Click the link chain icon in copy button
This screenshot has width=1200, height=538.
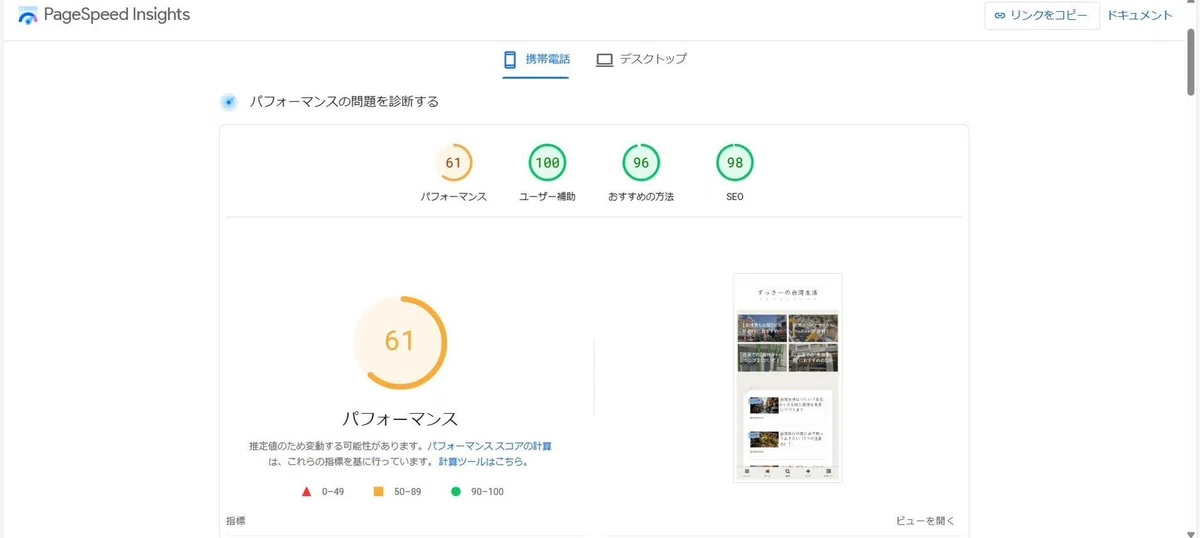point(999,16)
